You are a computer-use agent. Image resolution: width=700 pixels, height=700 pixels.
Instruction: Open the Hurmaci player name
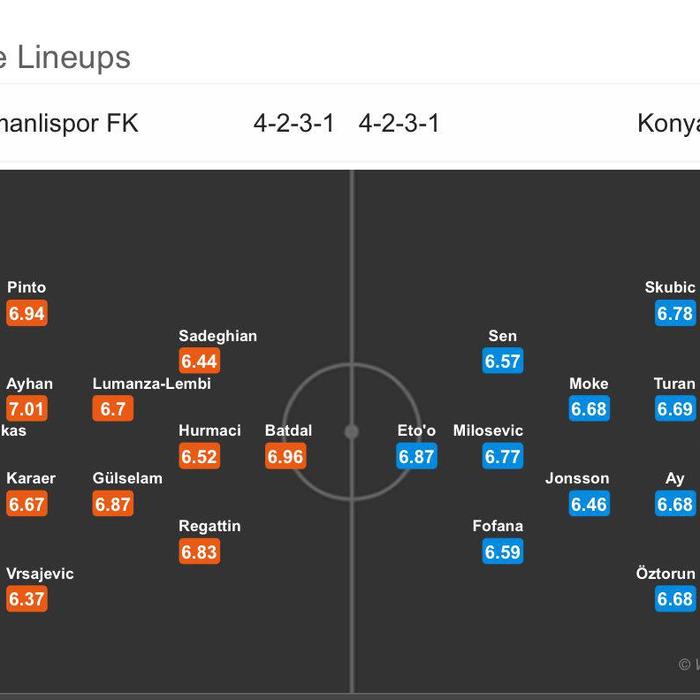coord(210,431)
